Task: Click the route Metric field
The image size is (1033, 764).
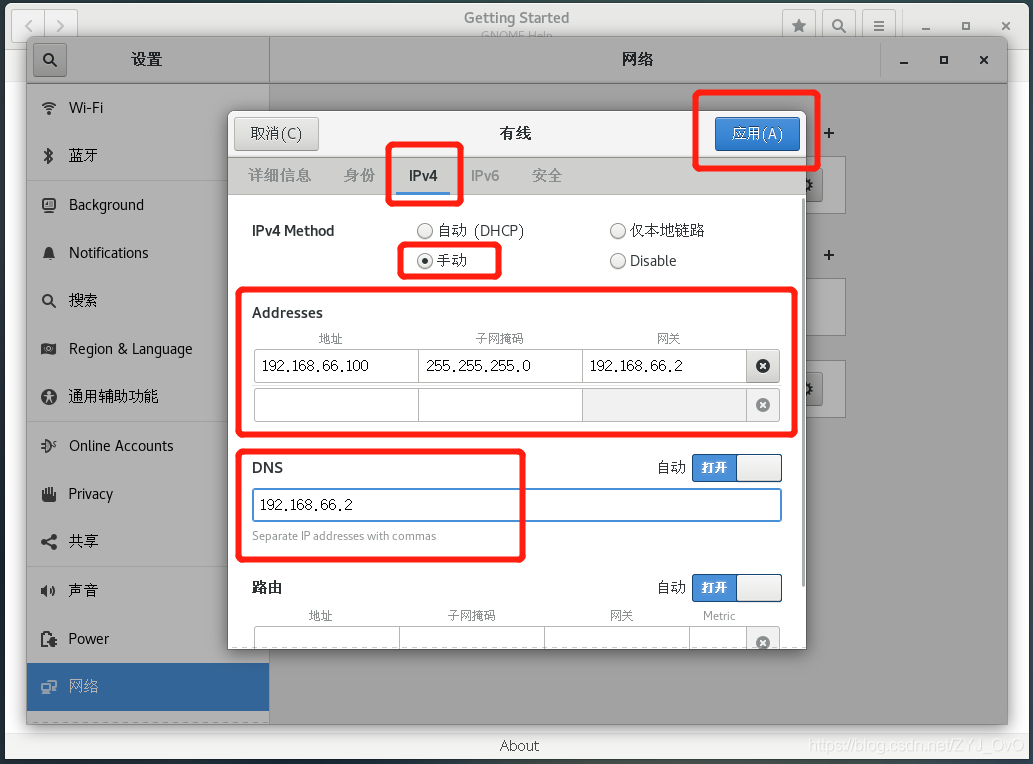Action: 718,638
